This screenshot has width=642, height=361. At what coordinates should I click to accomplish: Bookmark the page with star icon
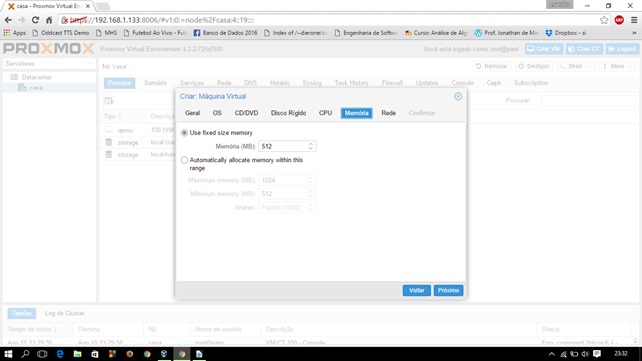click(604, 20)
